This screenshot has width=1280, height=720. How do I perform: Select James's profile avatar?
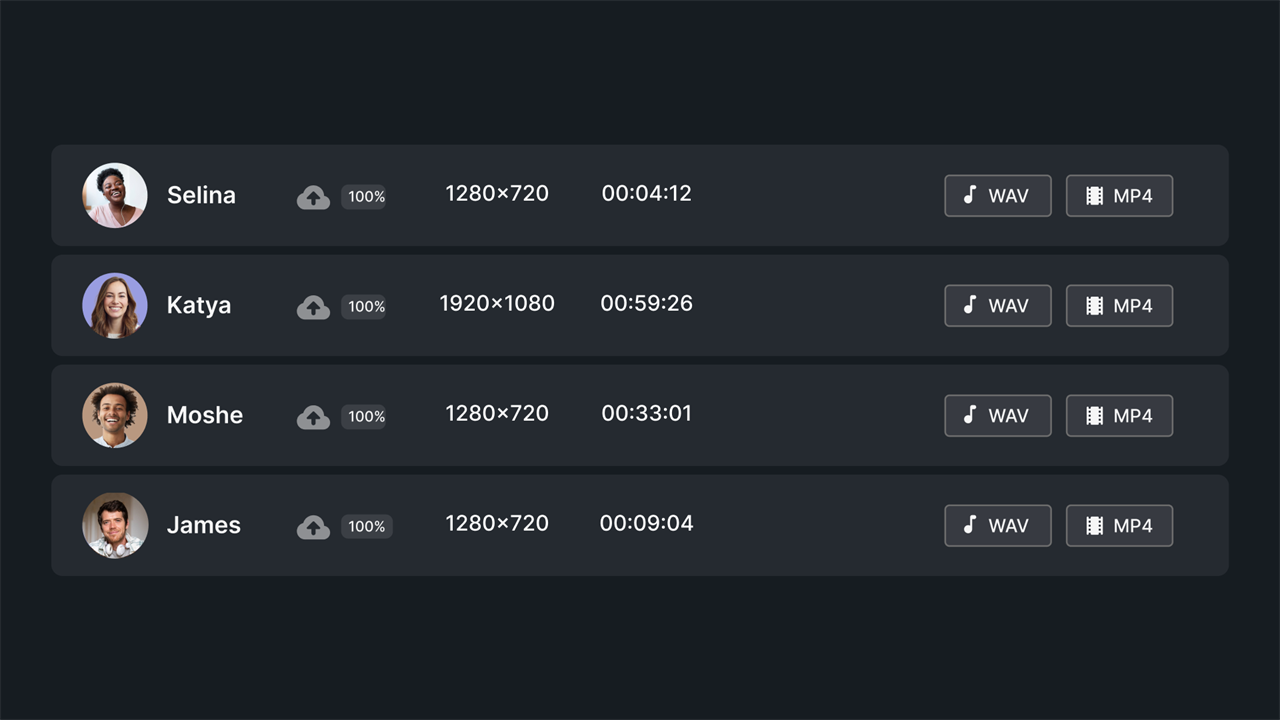(115, 525)
